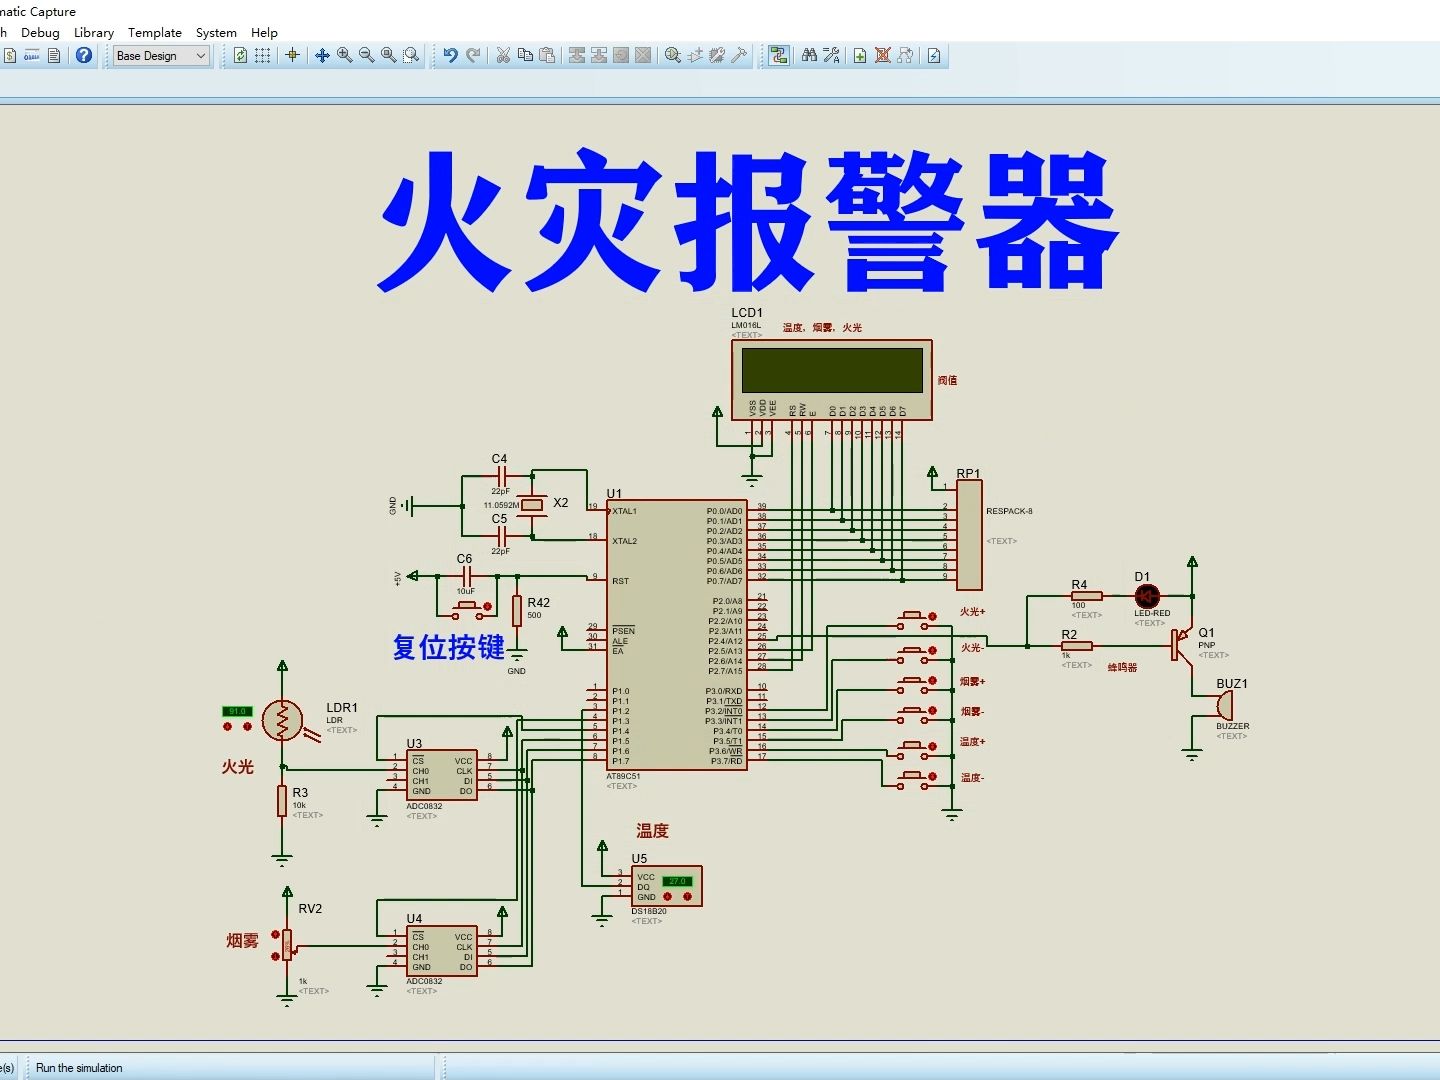1440x1080 pixels.
Task: Click the Bill of Materials icon
Action: [x=10, y=55]
